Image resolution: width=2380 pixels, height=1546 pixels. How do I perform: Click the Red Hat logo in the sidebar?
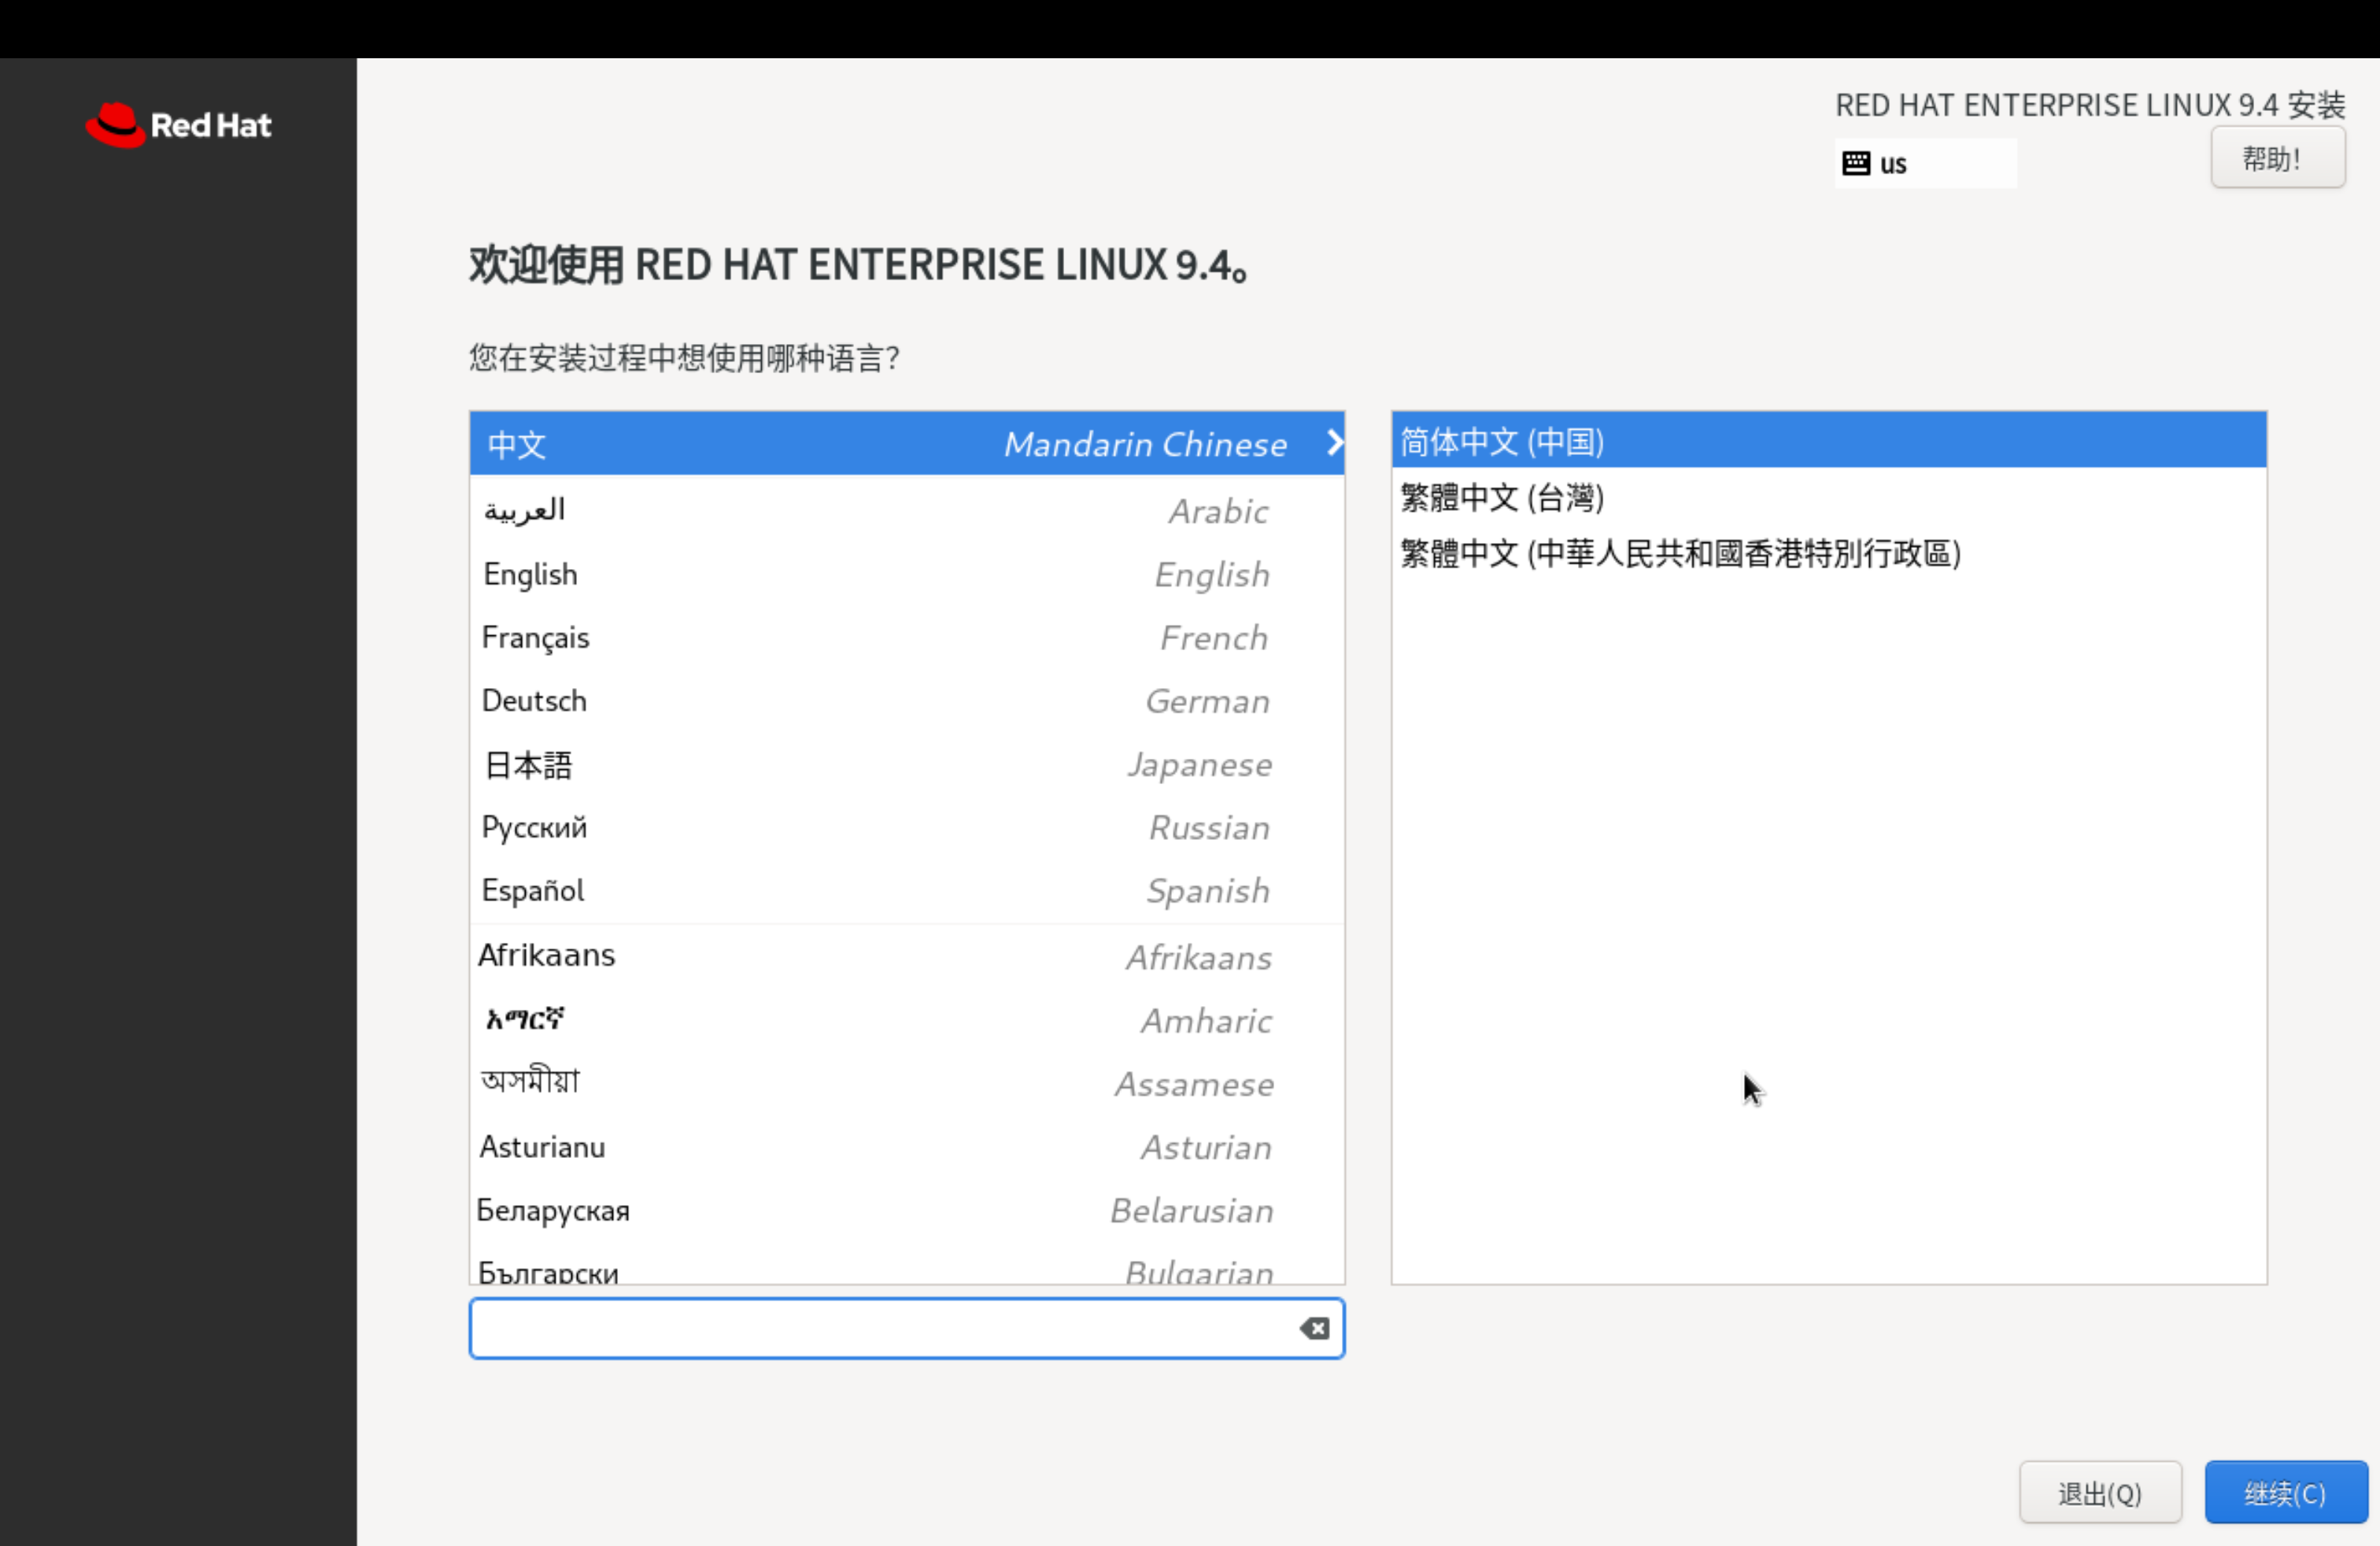(x=178, y=125)
